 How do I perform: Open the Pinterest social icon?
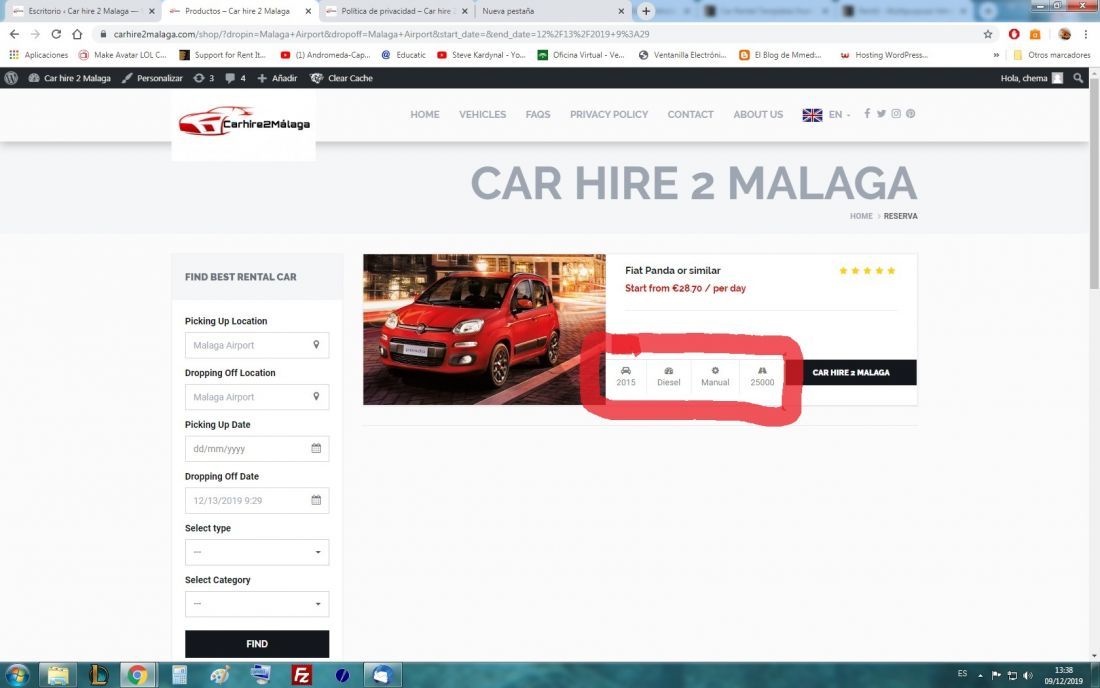911,114
